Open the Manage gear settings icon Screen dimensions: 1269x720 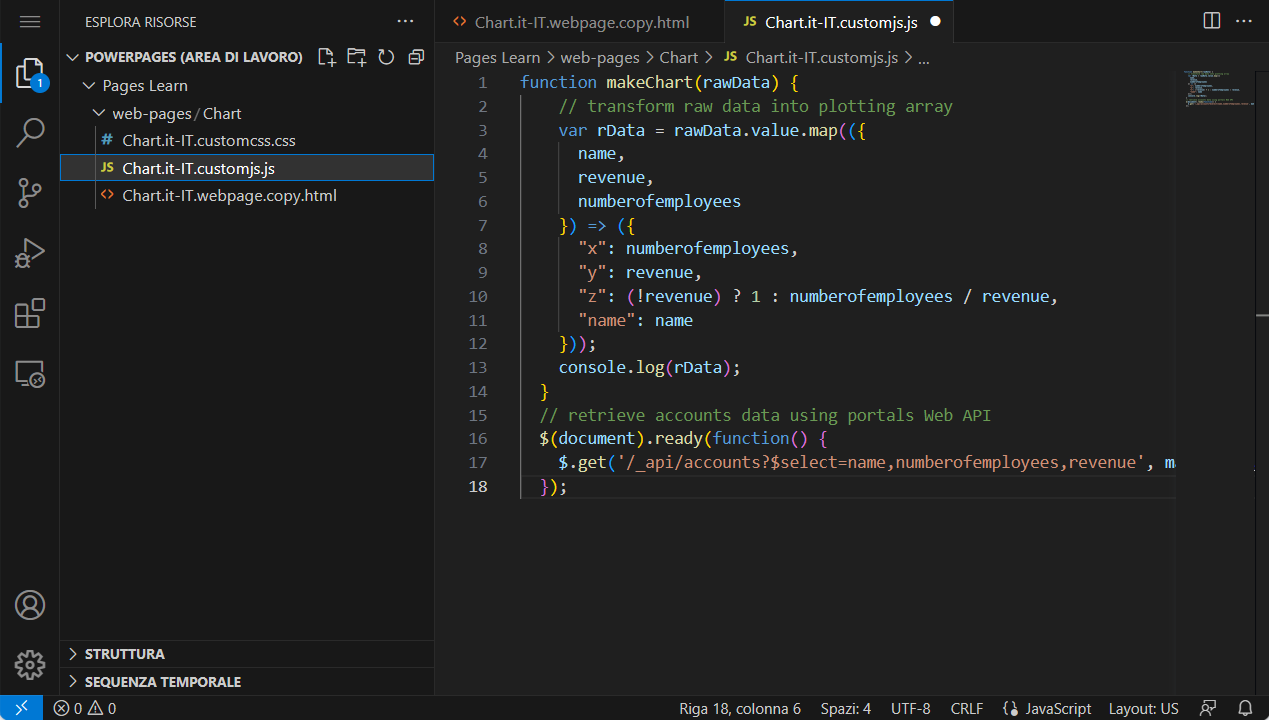(x=30, y=664)
